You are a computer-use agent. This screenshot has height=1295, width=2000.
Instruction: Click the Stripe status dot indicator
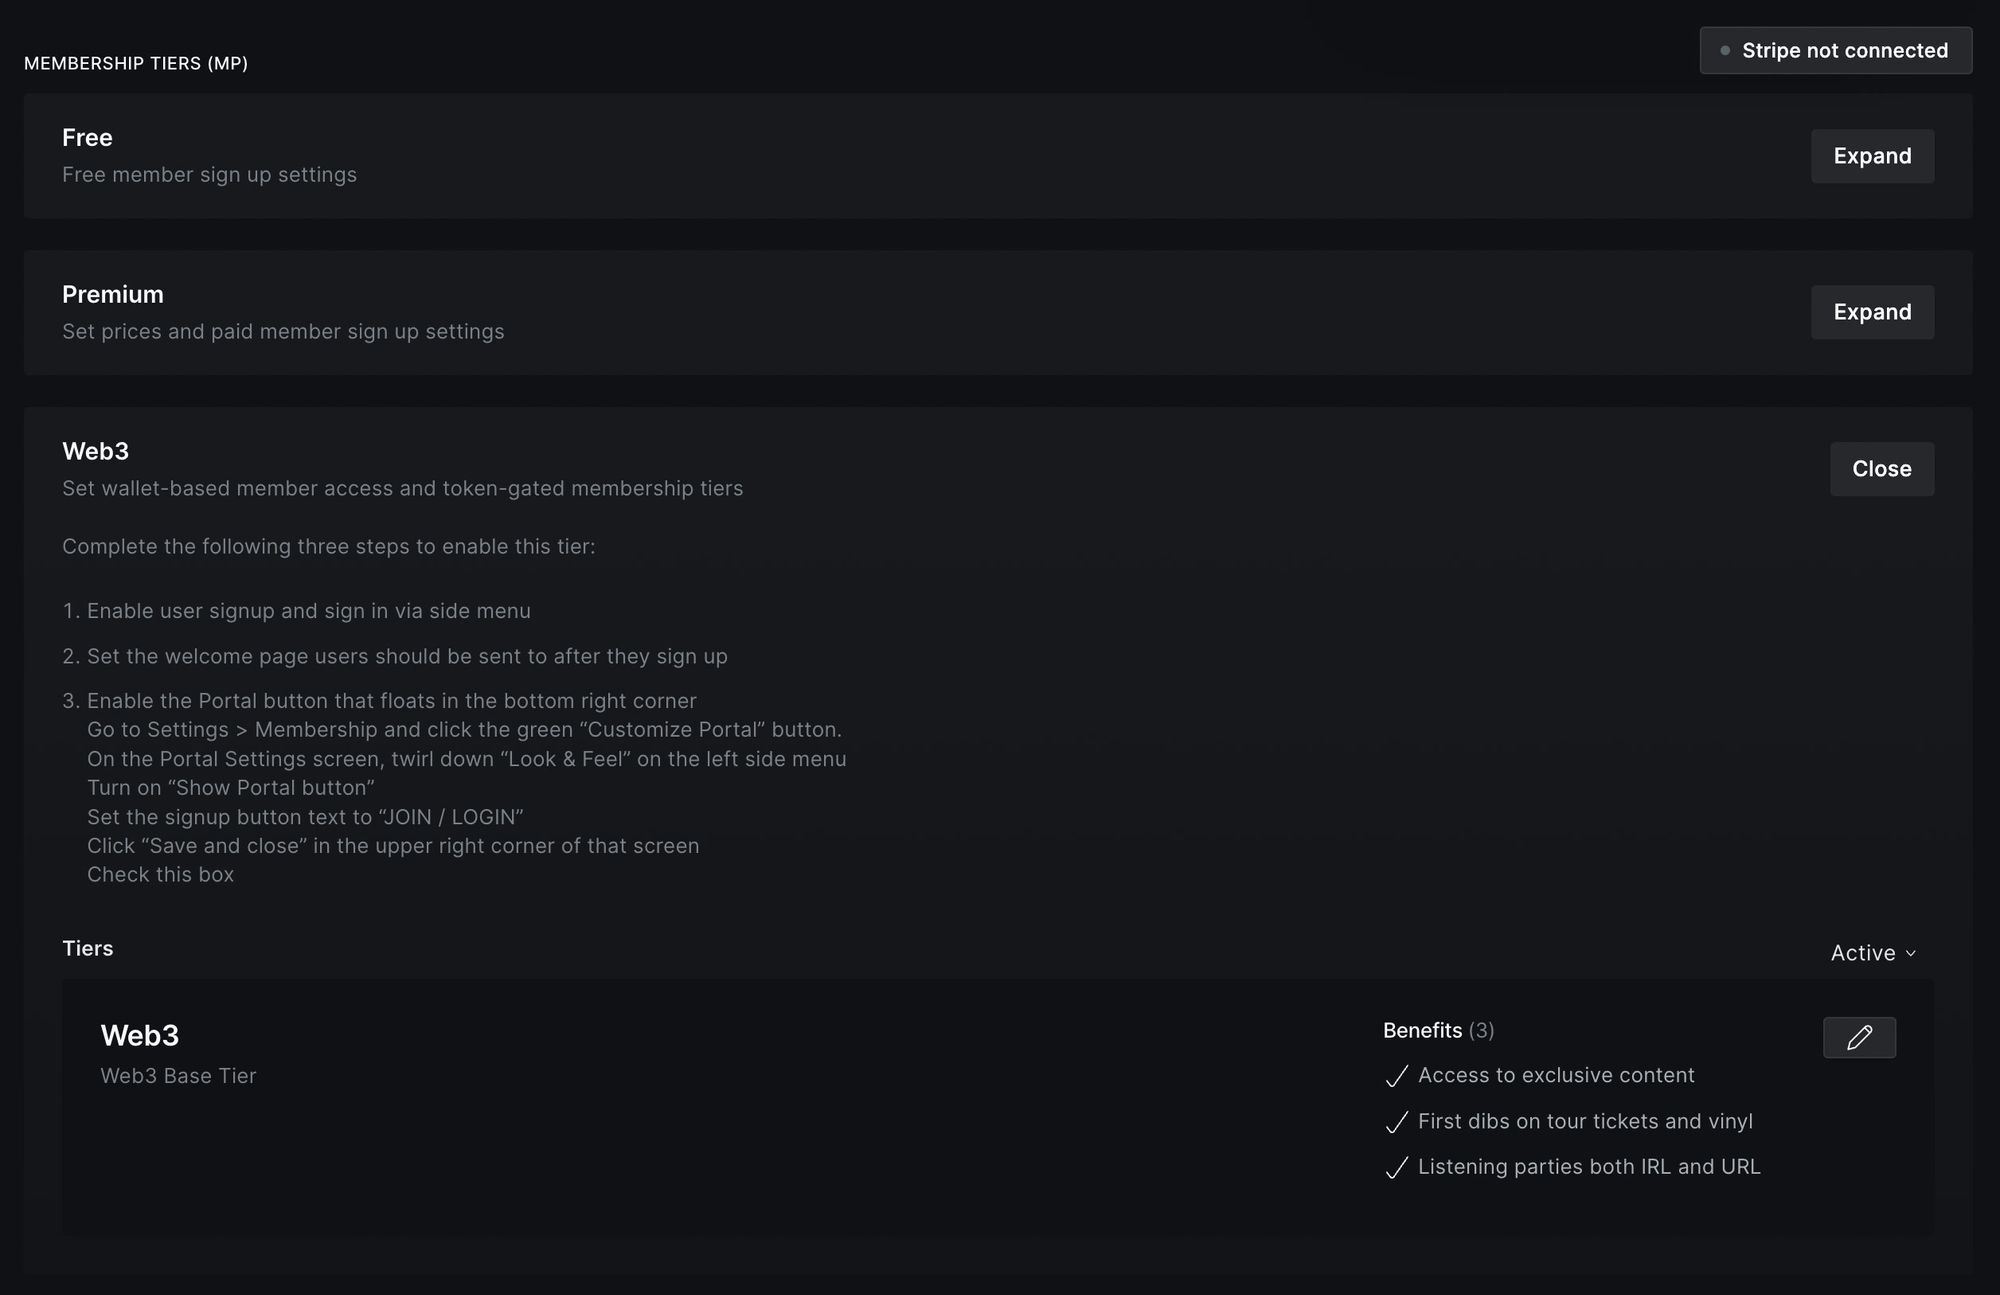(x=1725, y=51)
